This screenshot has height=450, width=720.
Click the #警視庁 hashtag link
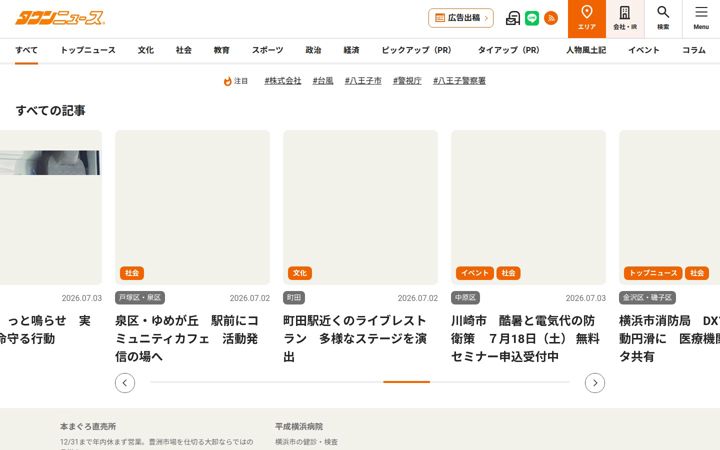(407, 81)
